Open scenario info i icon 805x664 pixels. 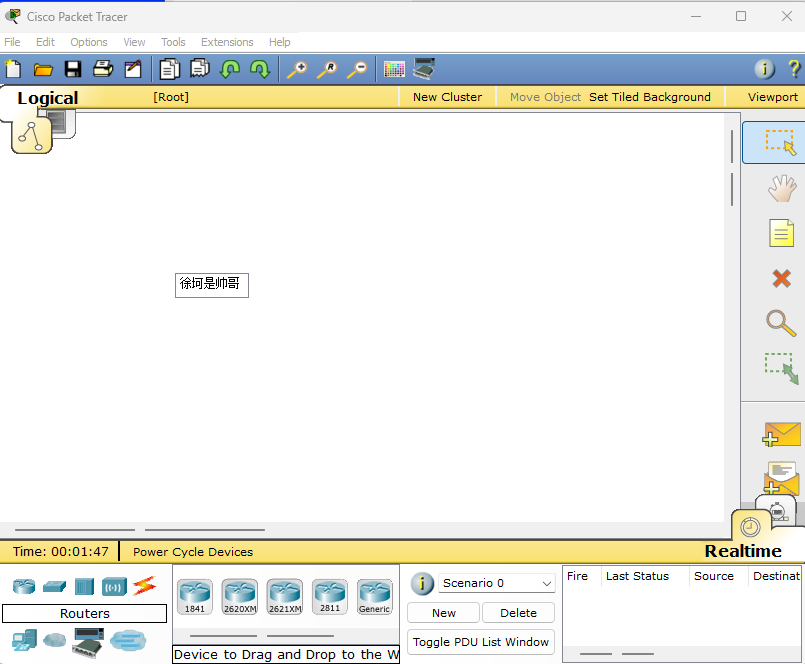(422, 583)
